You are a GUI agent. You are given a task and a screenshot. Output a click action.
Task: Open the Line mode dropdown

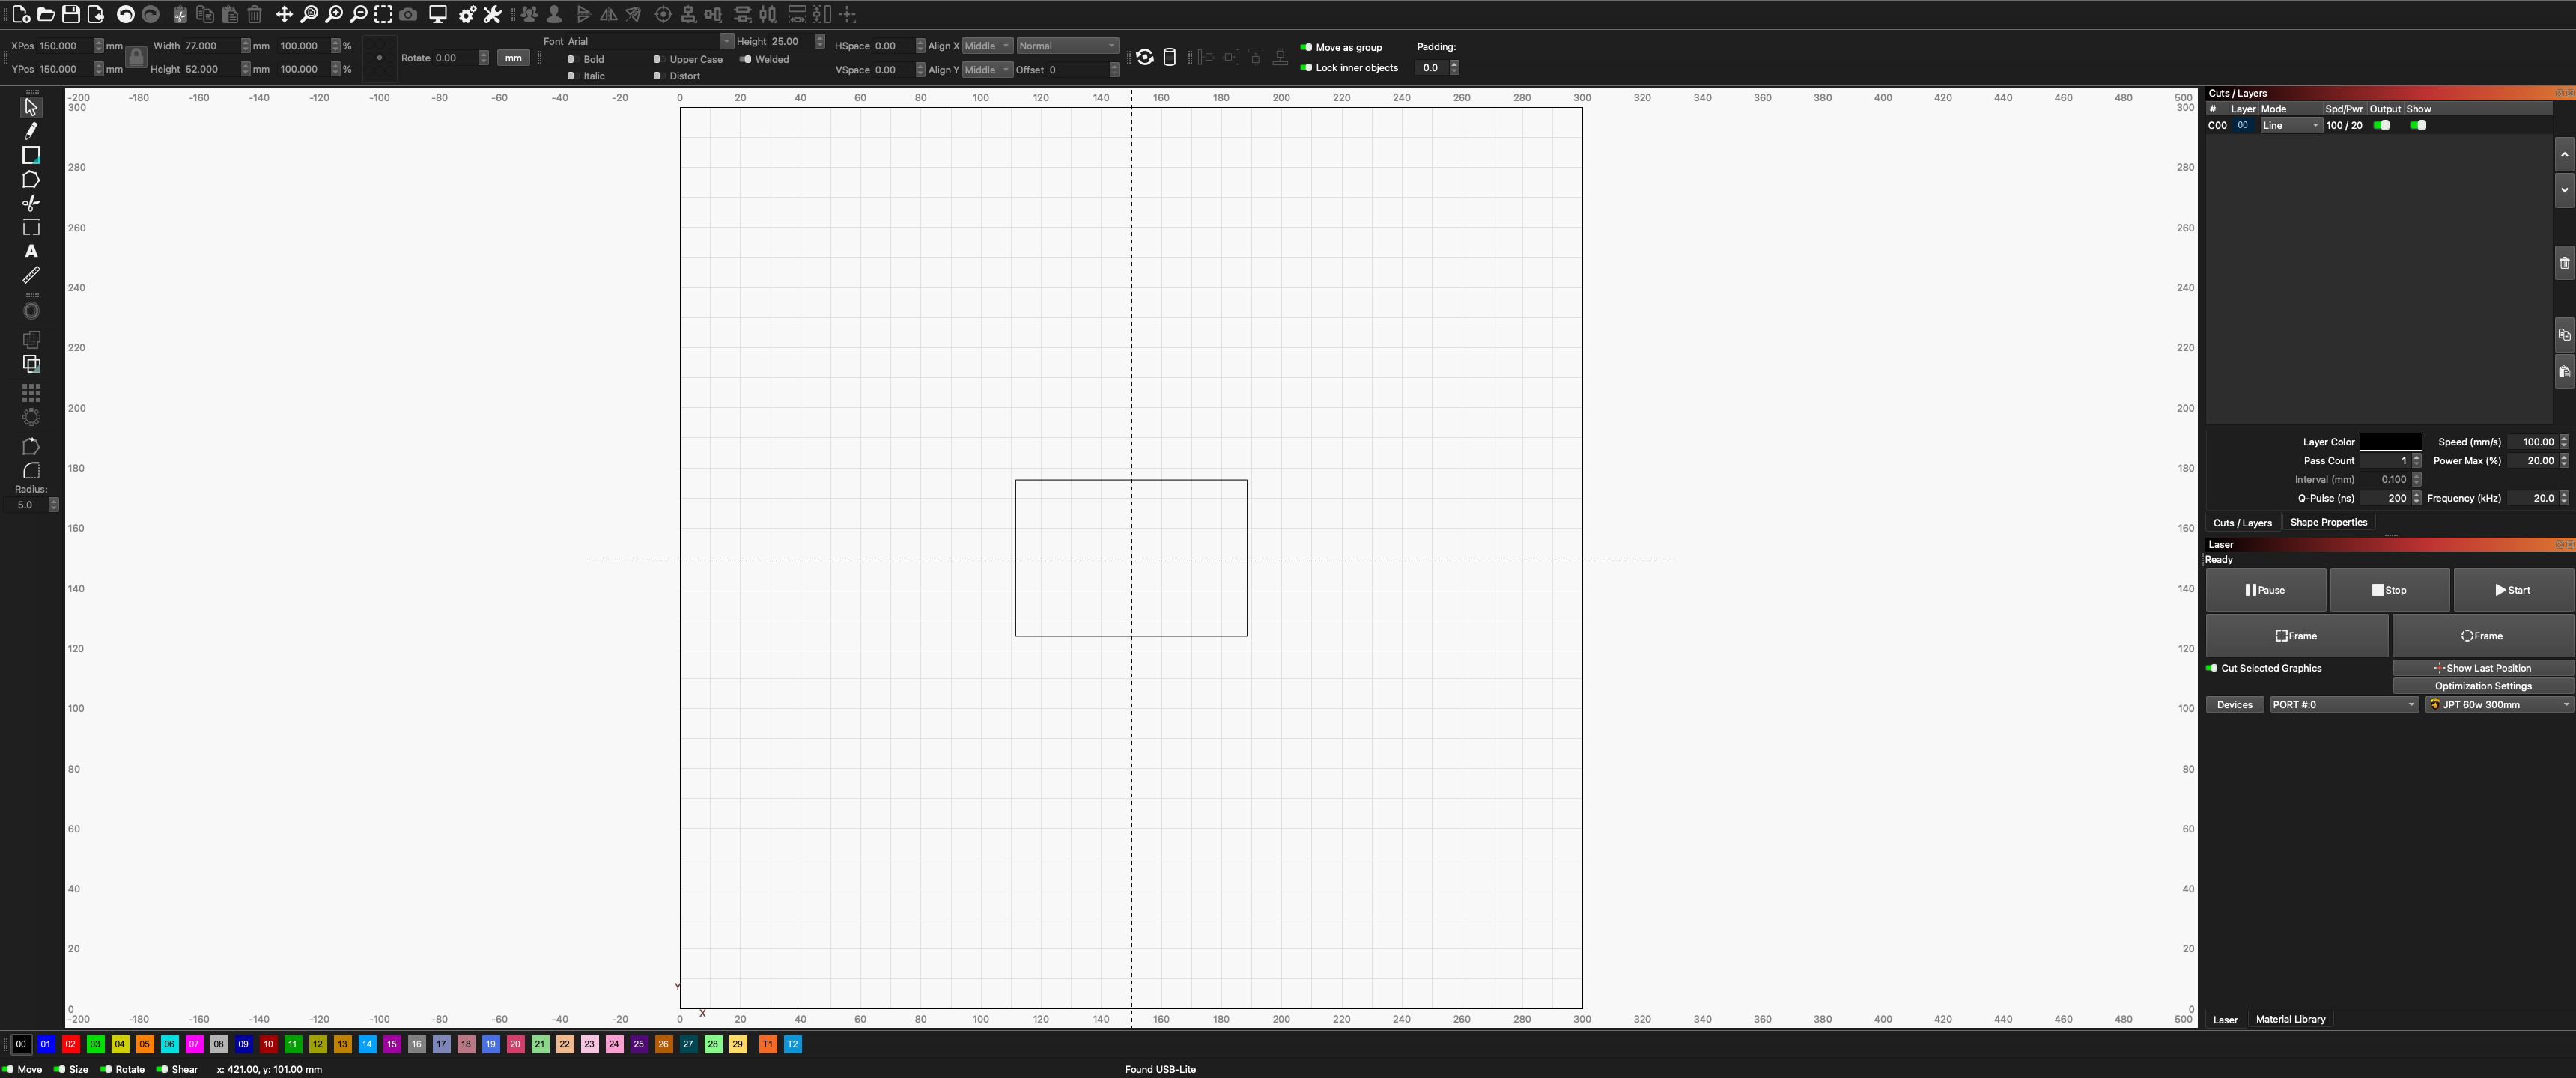[x=2291, y=125]
